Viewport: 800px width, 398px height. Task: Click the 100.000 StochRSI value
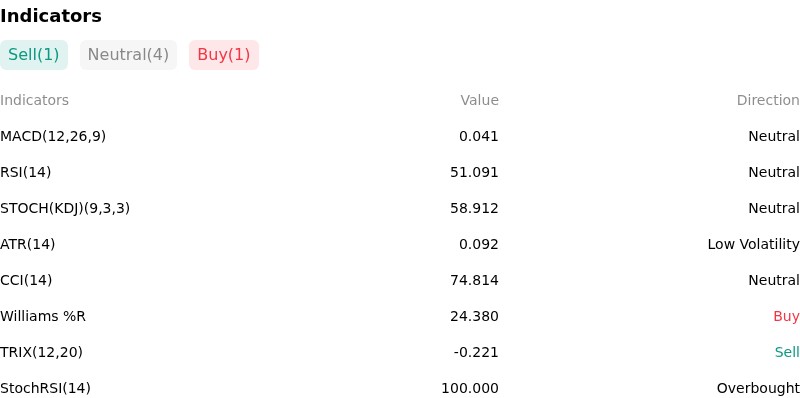pos(470,388)
